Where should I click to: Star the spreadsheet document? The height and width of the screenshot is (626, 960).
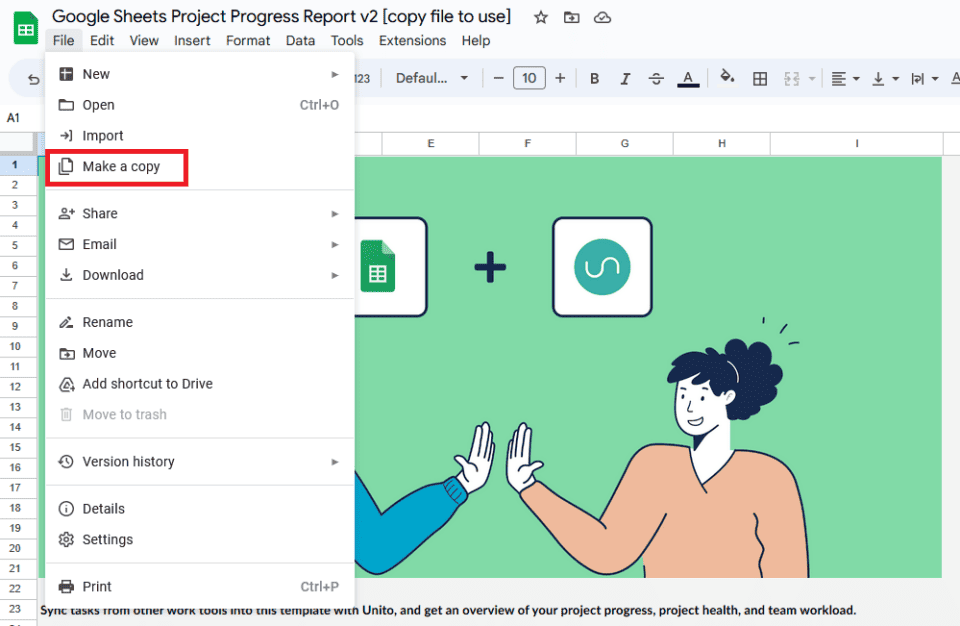coord(540,16)
